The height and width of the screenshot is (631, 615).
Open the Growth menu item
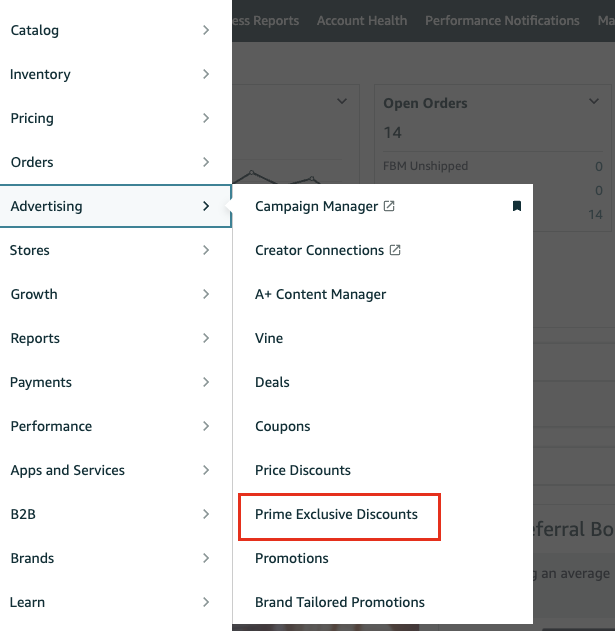click(34, 294)
